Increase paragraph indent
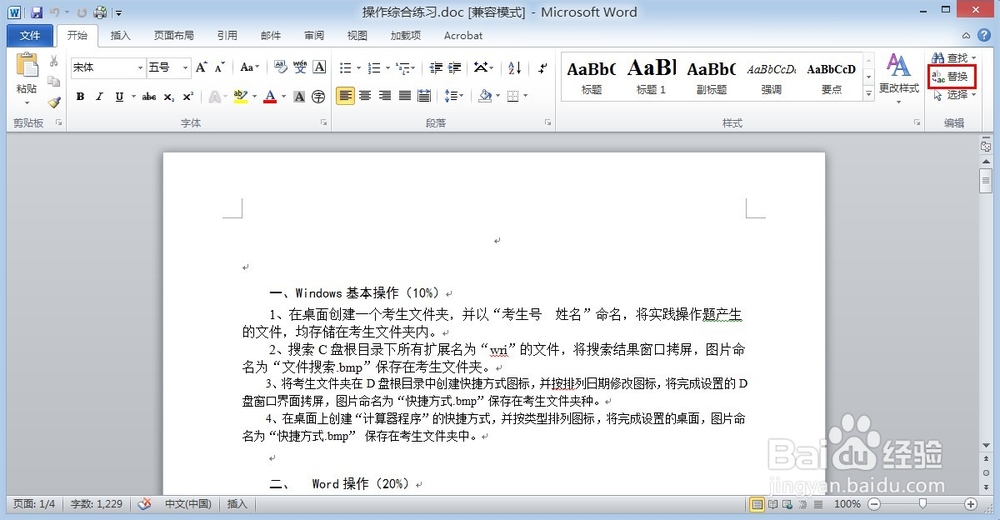Image resolution: width=1000 pixels, height=520 pixels. point(455,68)
